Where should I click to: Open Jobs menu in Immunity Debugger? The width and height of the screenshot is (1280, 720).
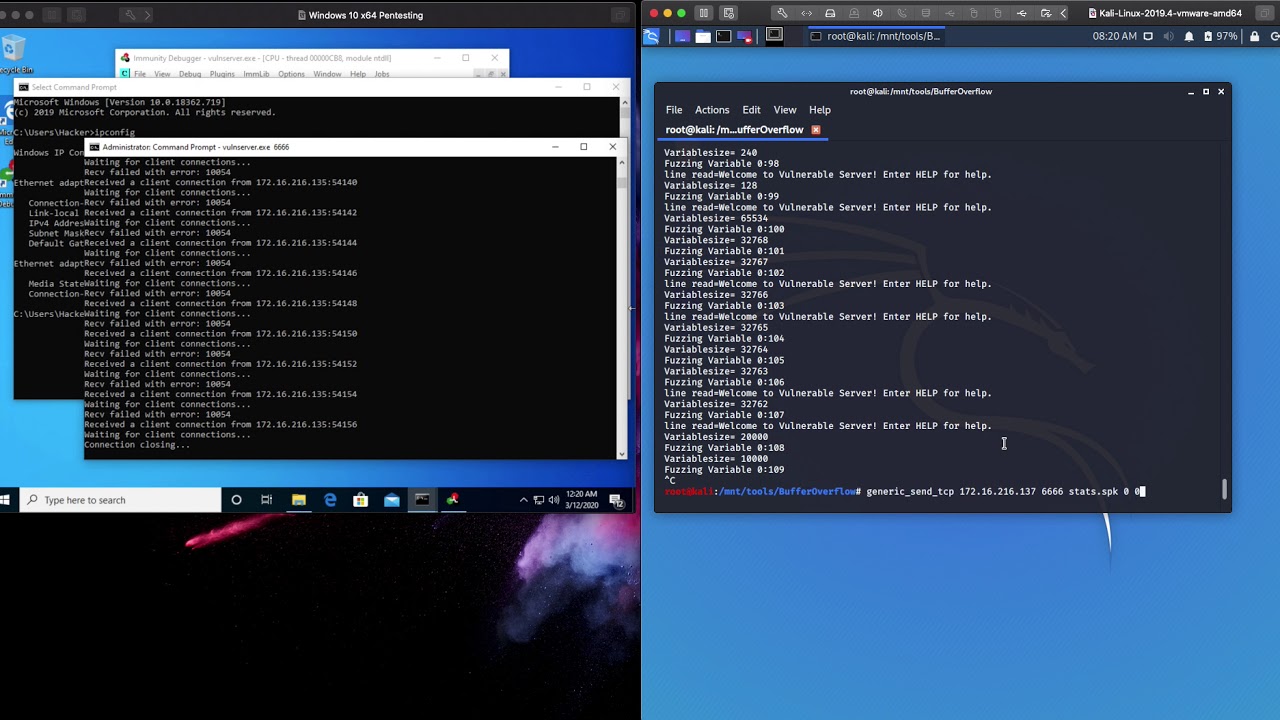pos(382,74)
